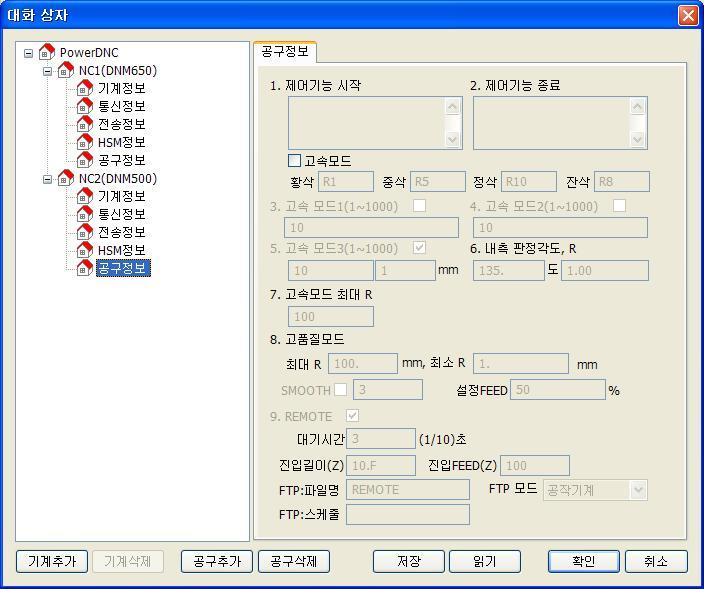Click the NC1(DNM650) house icon

pos(66,70)
